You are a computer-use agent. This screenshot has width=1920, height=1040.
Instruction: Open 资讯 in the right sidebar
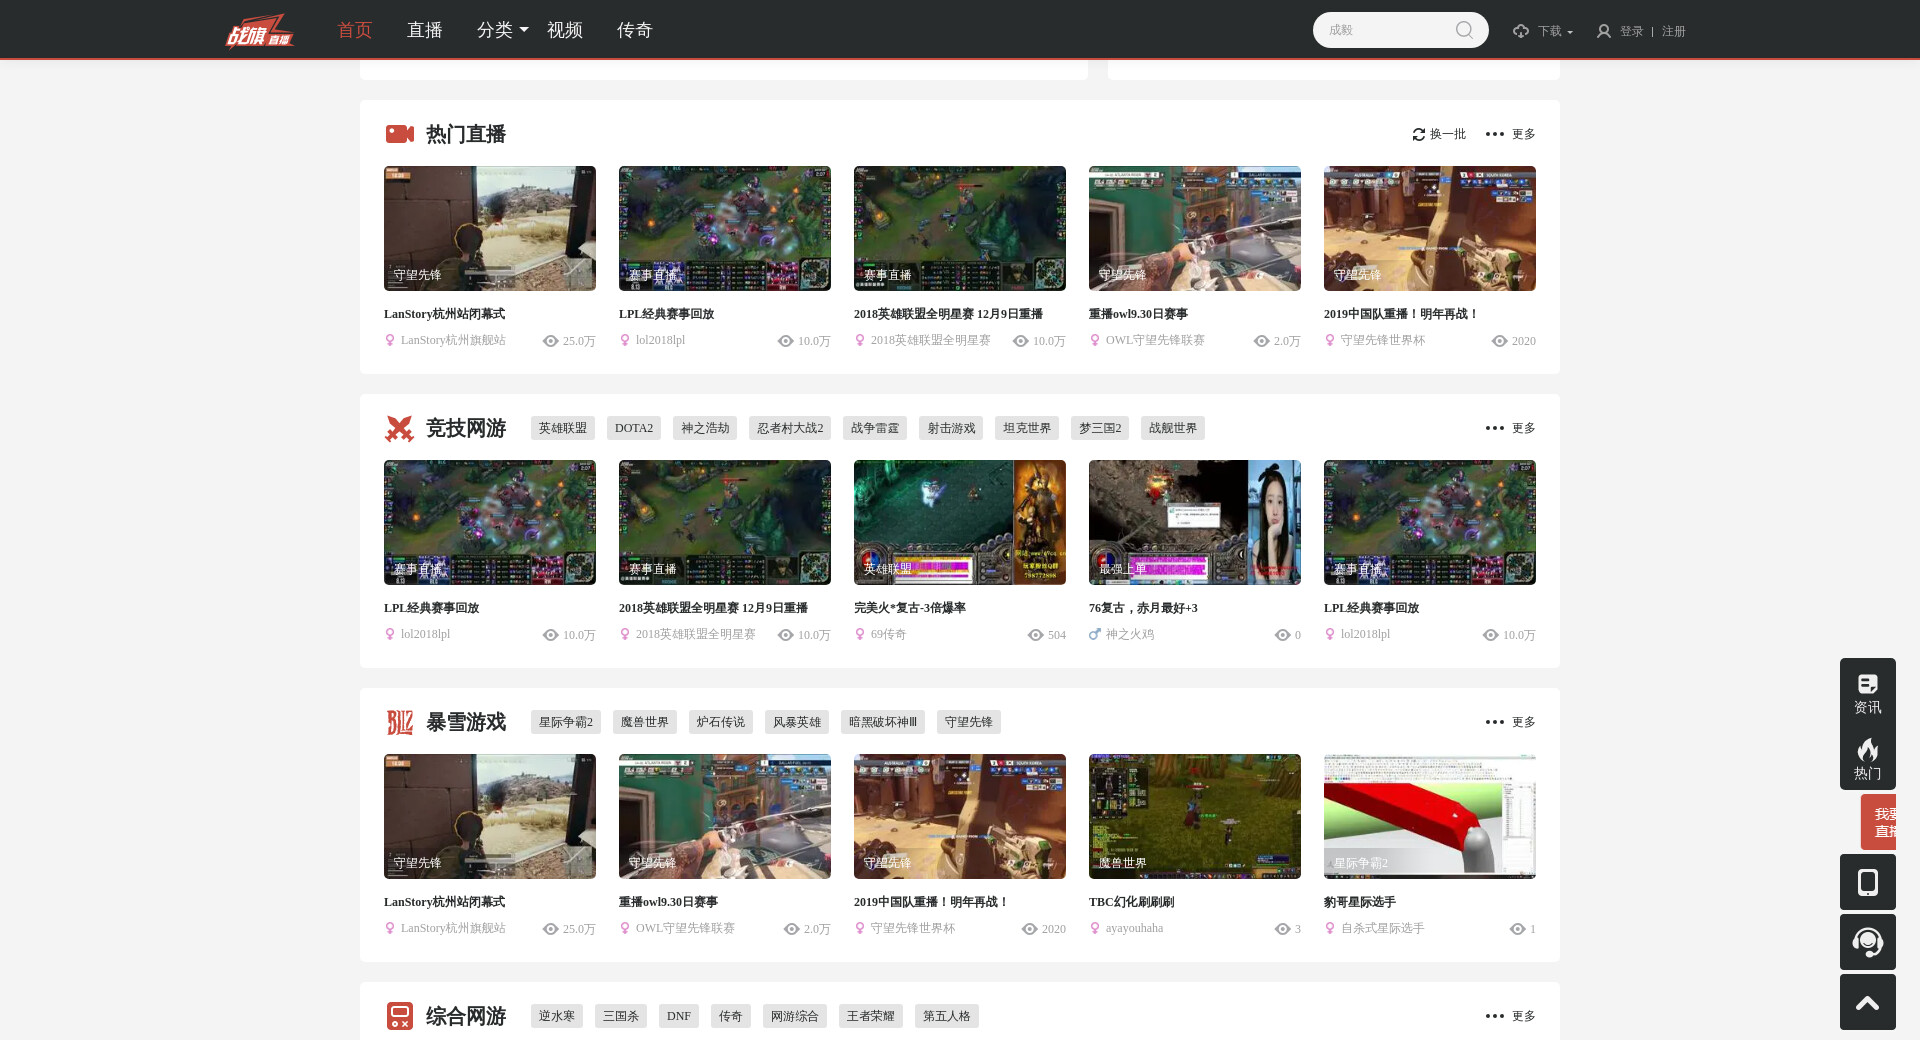1868,693
